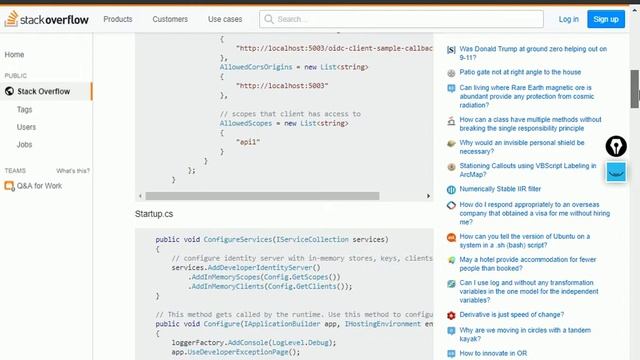Open 'Can I use log and without' question
640x360 pixels.
pyautogui.click(x=529, y=291)
